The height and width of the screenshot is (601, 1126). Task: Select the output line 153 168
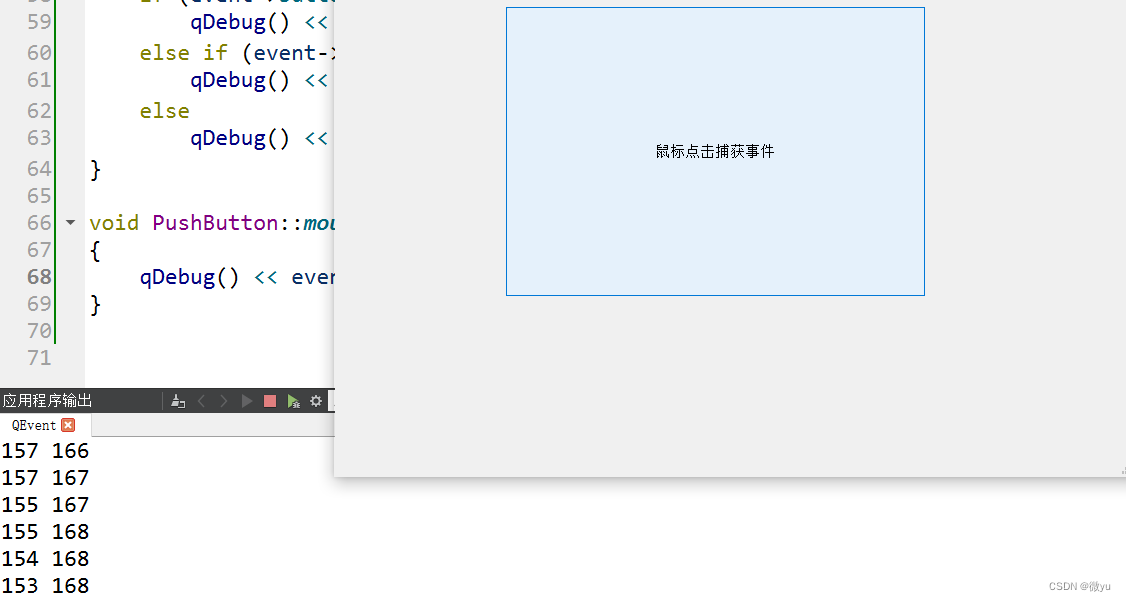click(44, 585)
